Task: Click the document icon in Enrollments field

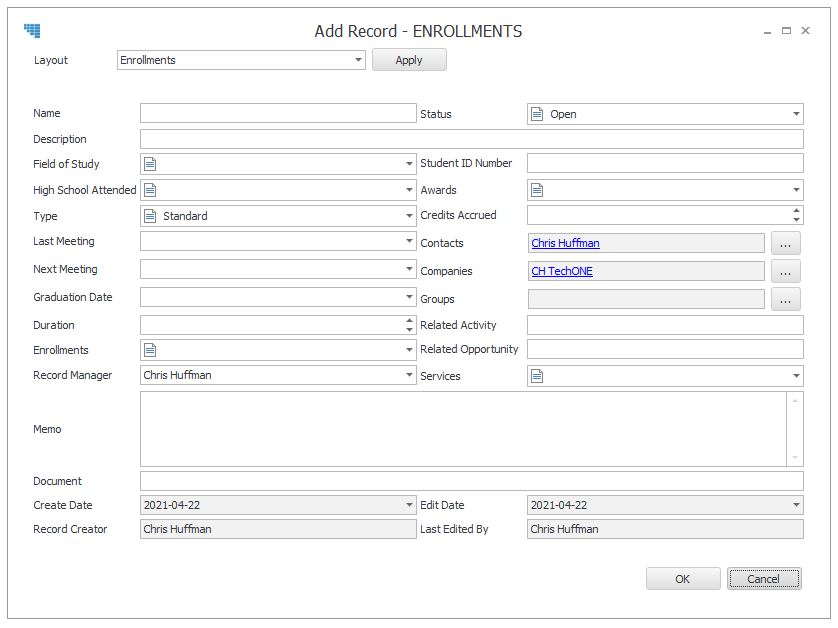Action: tap(150, 350)
